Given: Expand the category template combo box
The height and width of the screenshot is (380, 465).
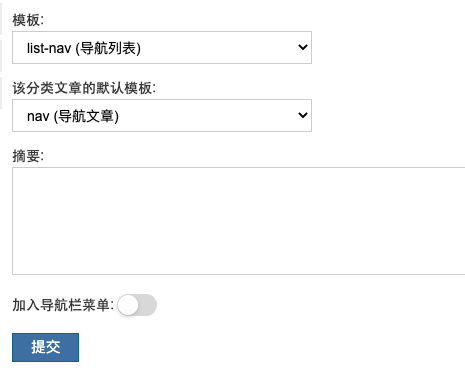Looking at the screenshot, I should 162,48.
